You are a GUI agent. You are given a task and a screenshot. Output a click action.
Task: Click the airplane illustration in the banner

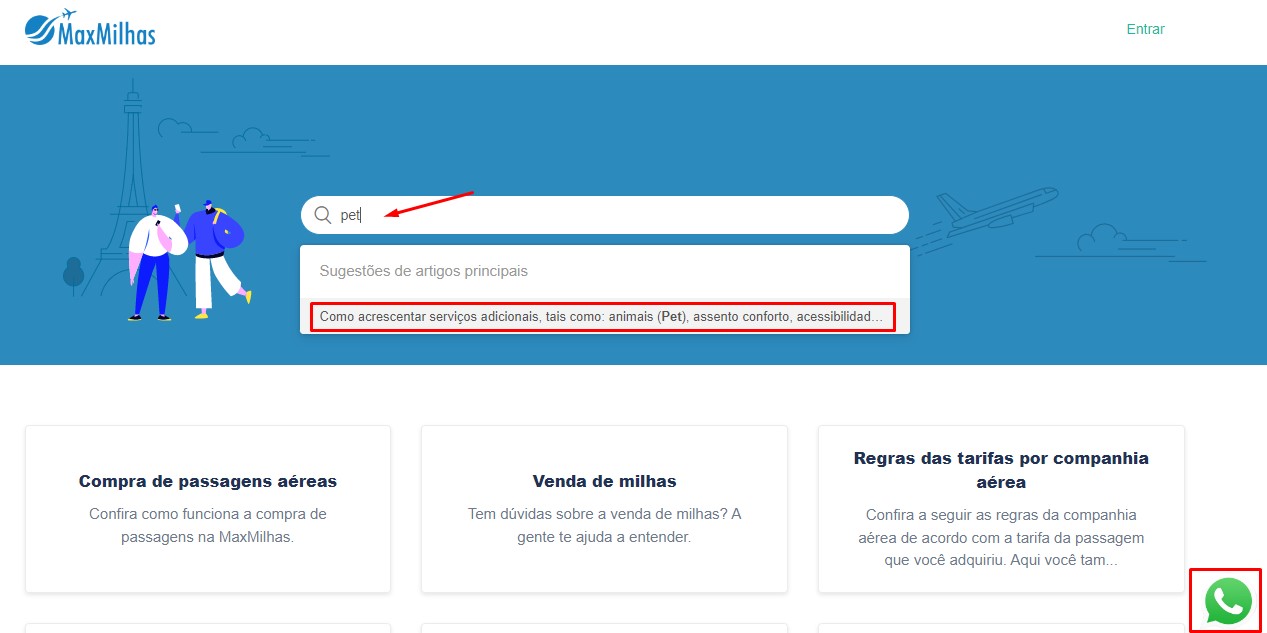tap(995, 212)
